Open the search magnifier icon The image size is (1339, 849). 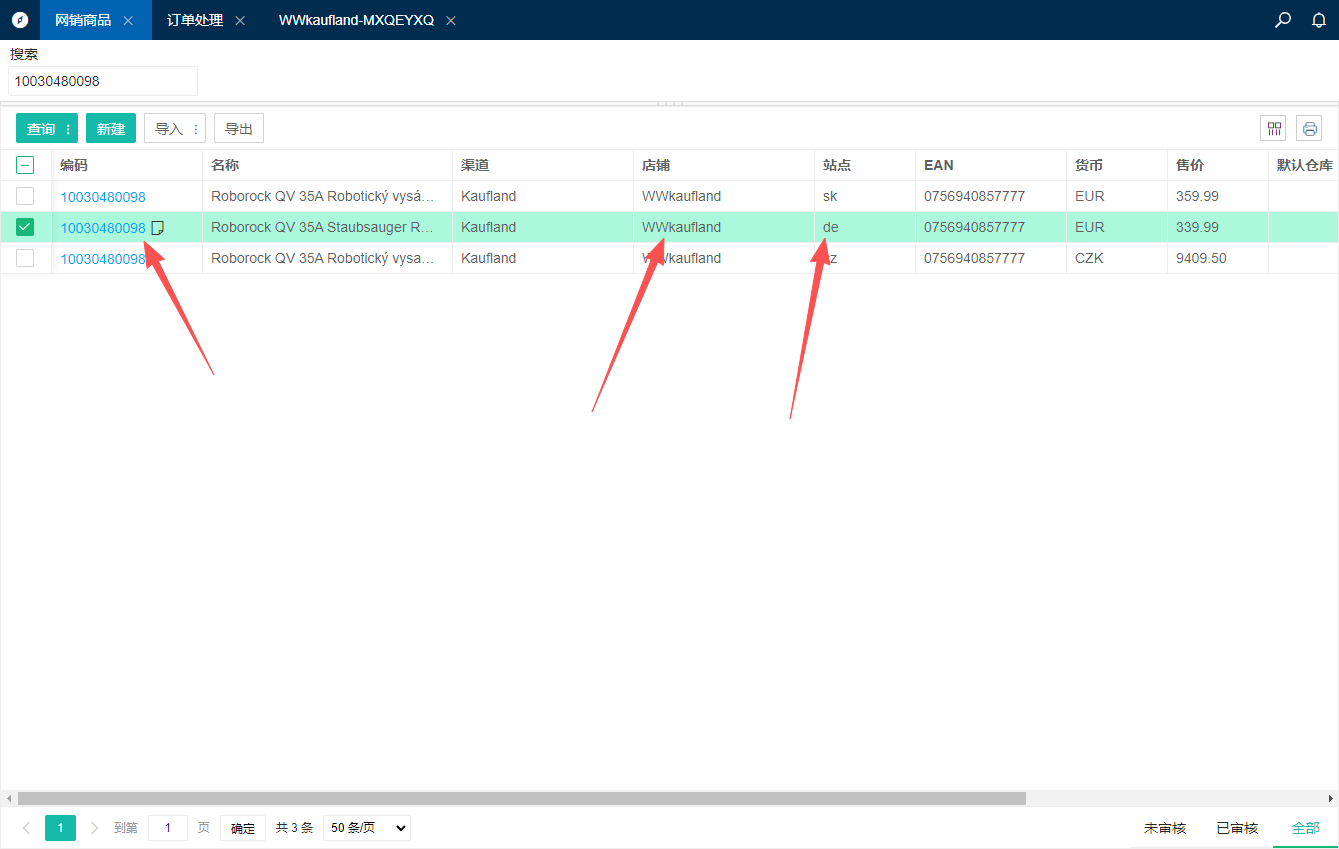(x=1283, y=20)
